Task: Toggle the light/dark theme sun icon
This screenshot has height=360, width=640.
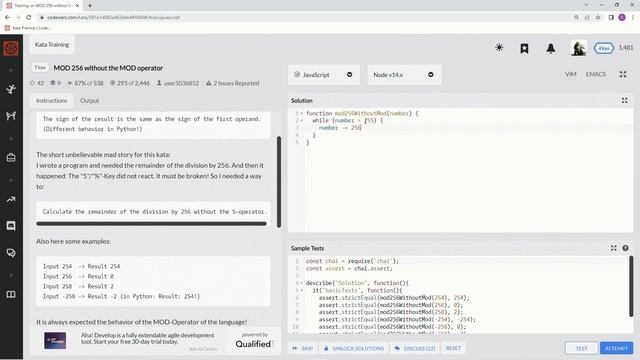Action: click(499, 48)
